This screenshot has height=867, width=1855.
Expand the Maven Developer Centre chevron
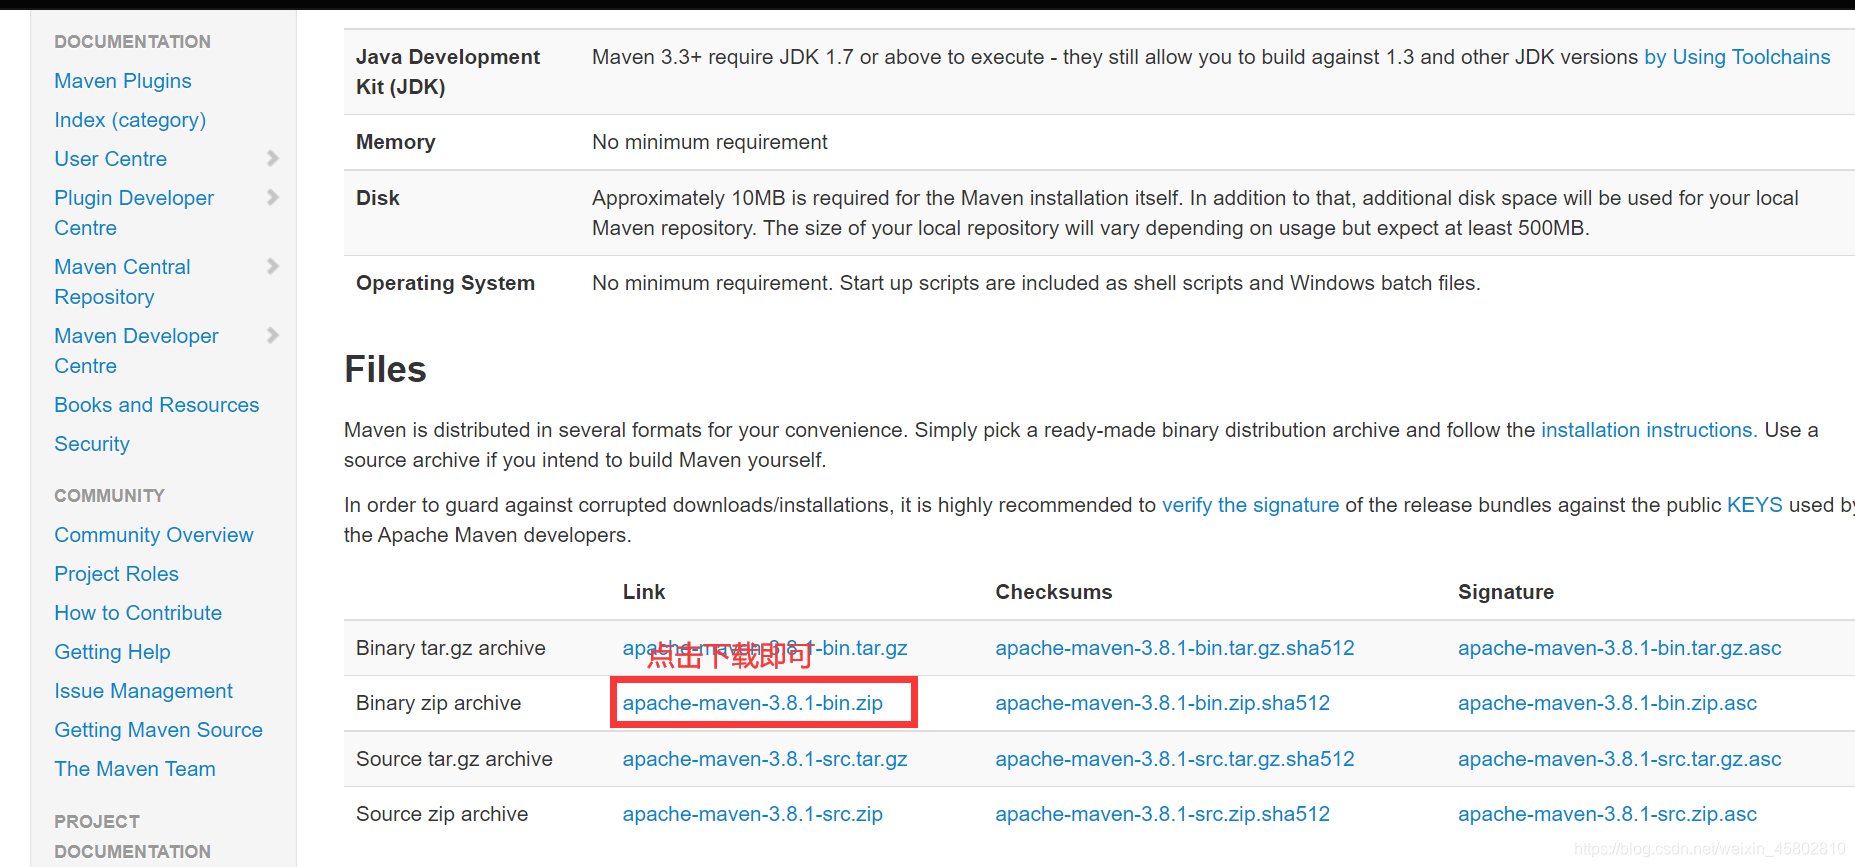(x=272, y=335)
